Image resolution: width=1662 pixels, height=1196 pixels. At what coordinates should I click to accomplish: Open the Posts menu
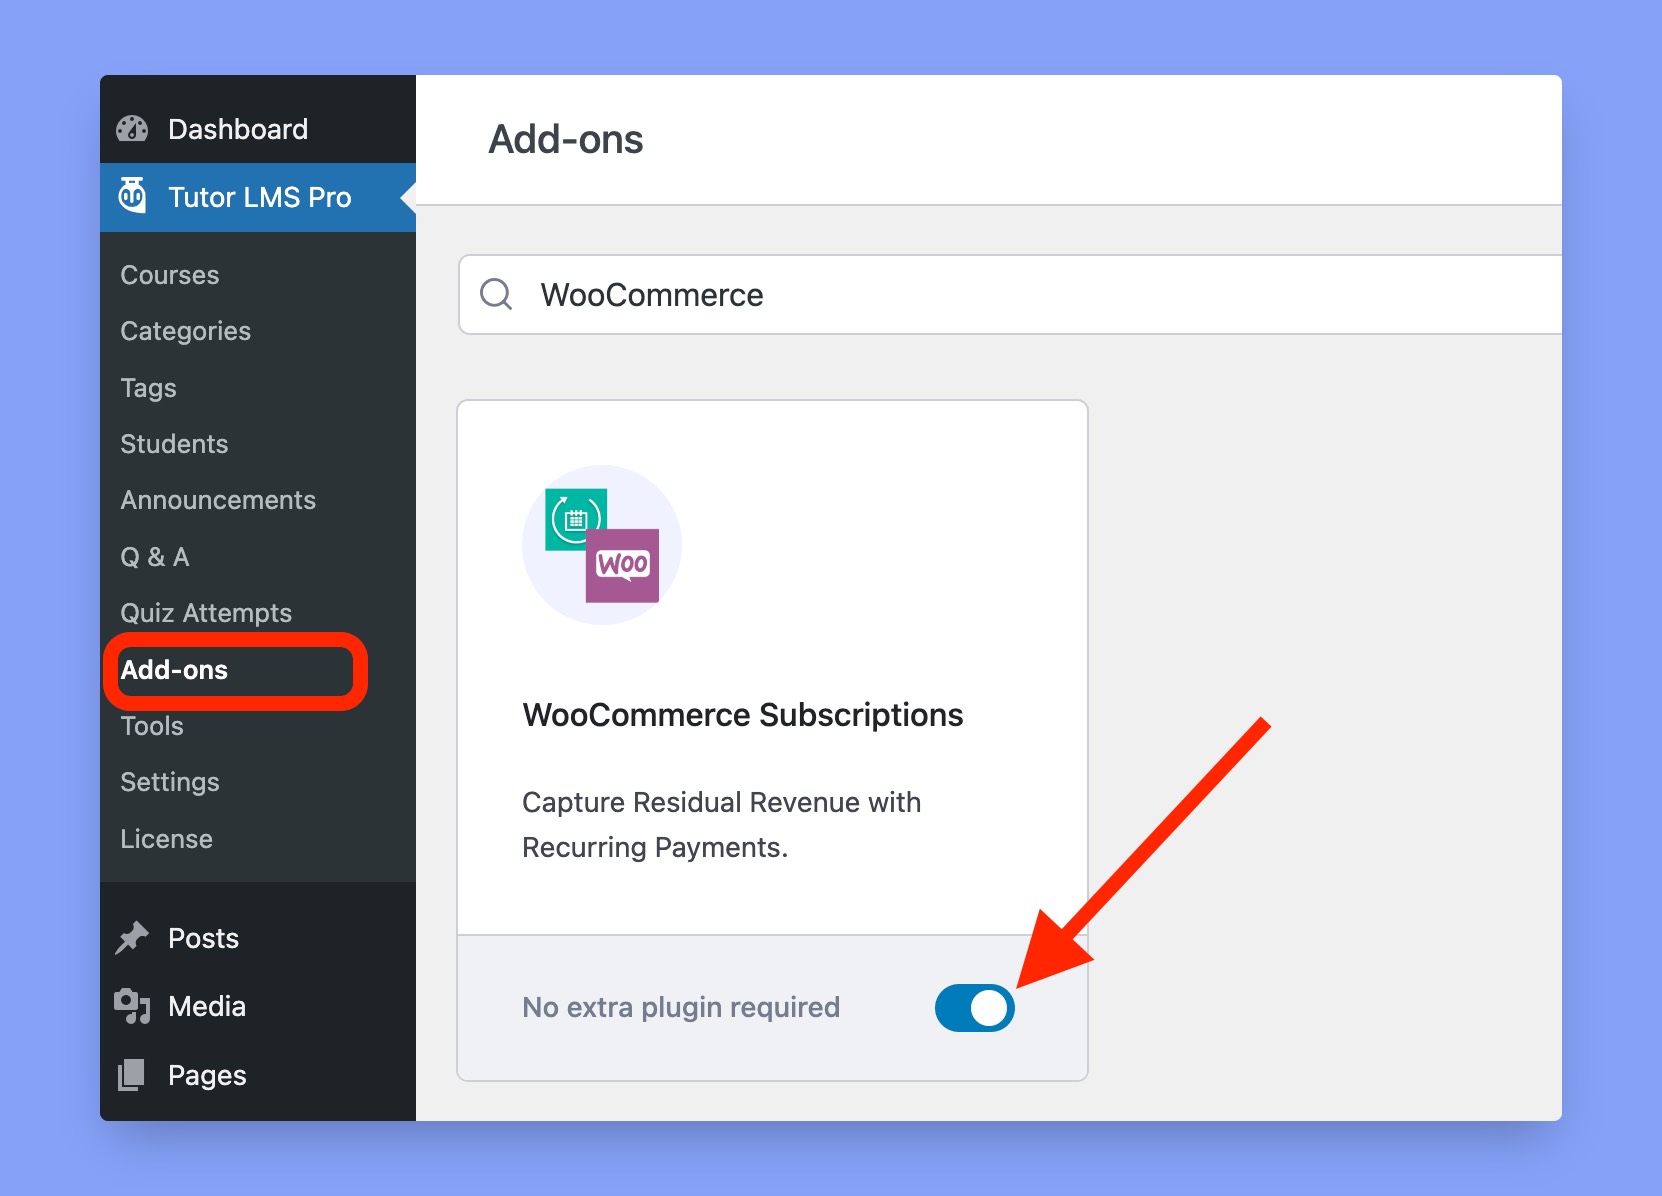click(x=258, y=938)
